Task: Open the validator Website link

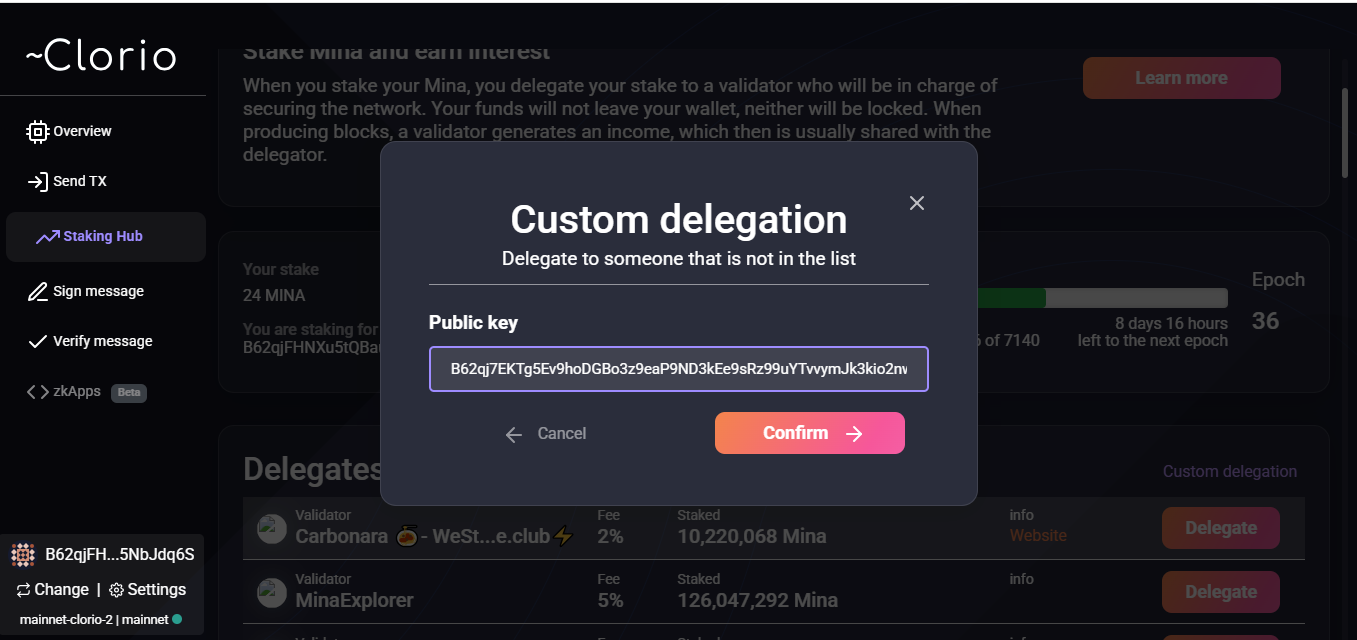Action: pos(1038,536)
